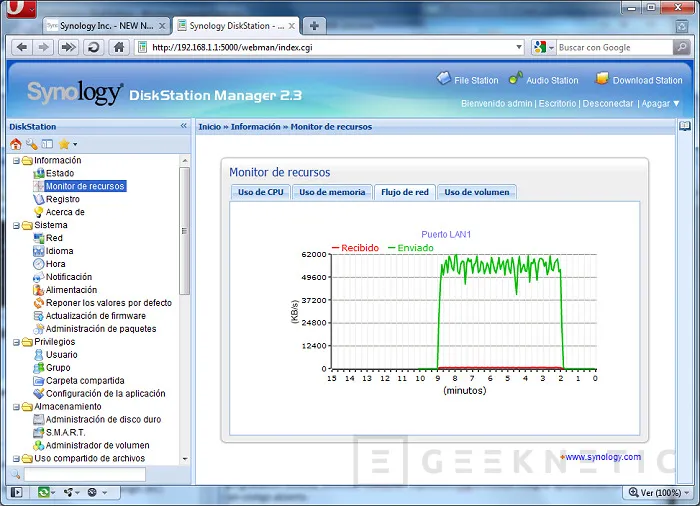Screen dimensions: 700x506
Task: Open Download Station
Action: (639, 79)
